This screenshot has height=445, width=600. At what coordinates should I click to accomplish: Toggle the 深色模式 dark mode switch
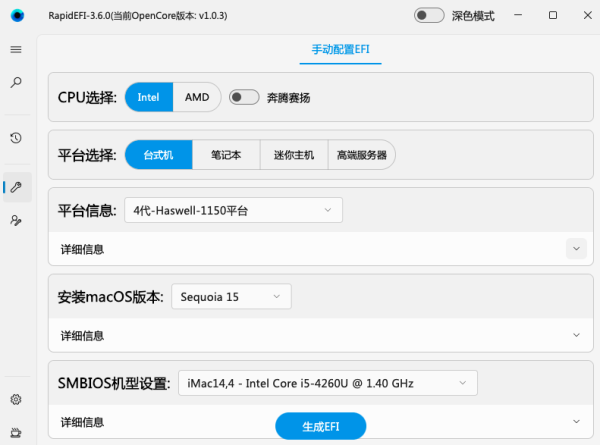(x=429, y=15)
